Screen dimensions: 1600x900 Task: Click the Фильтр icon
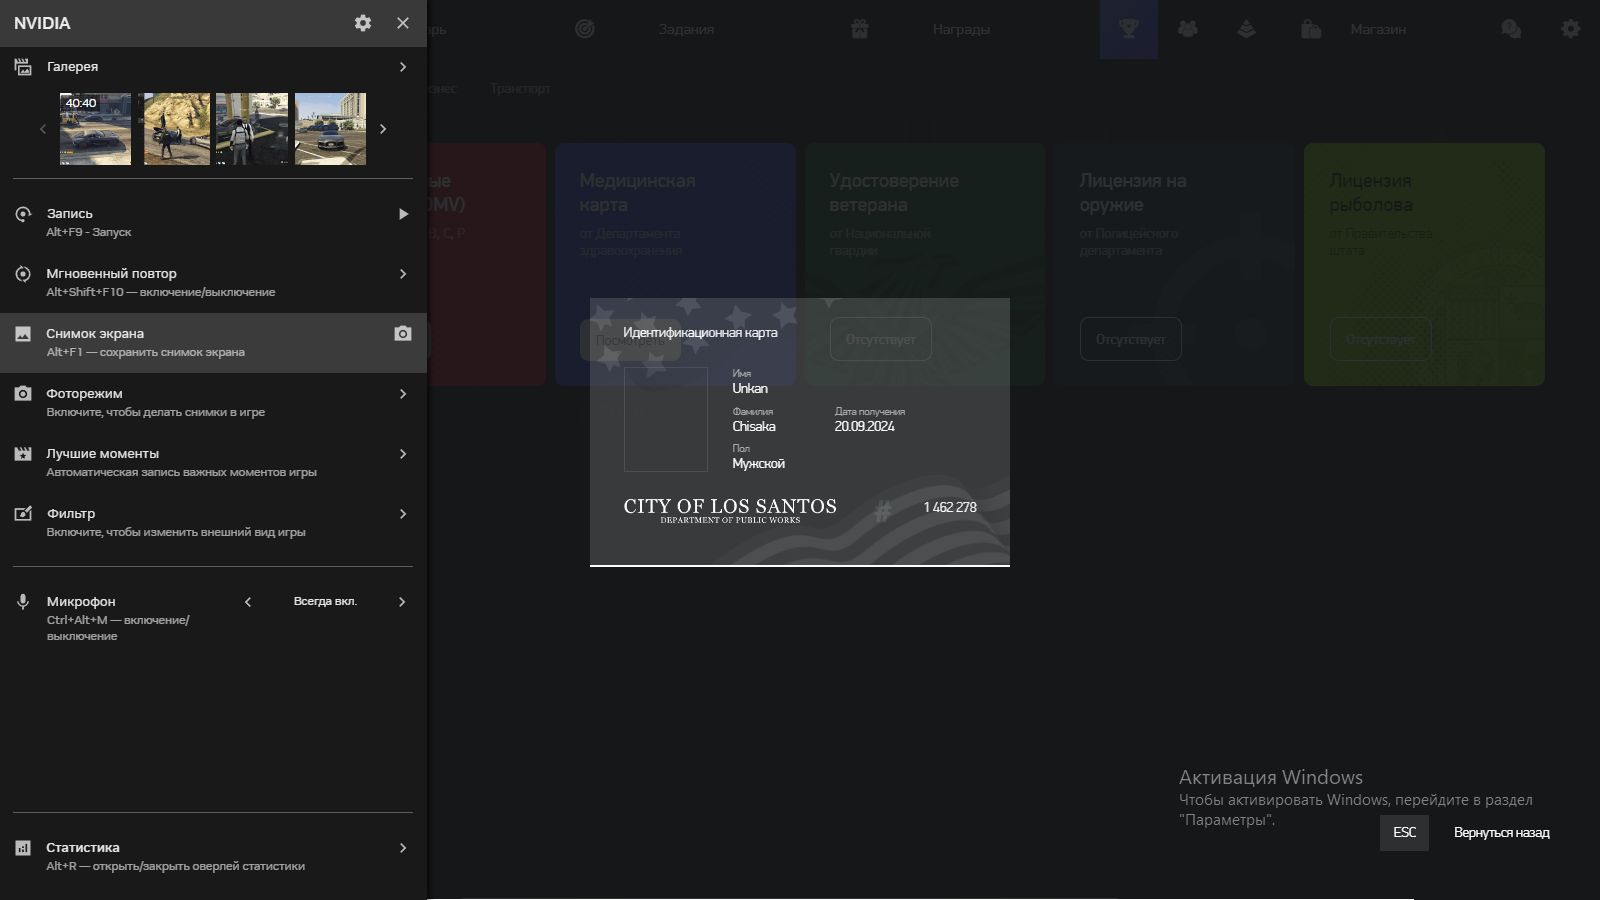point(23,514)
